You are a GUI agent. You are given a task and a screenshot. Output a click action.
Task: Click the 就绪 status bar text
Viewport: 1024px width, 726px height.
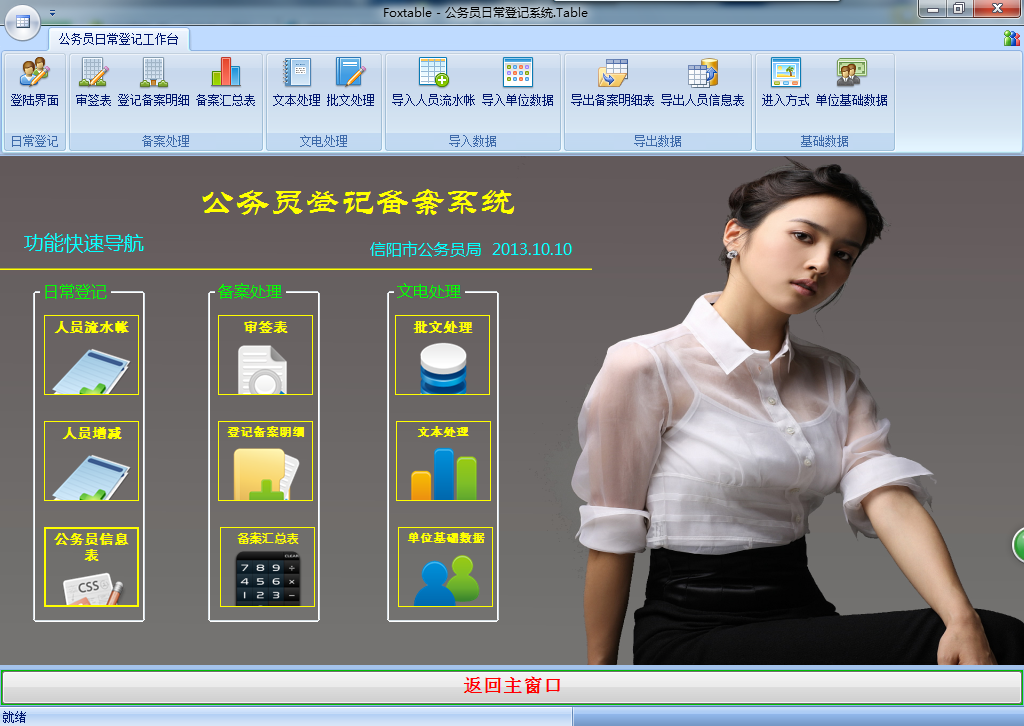tap(14, 718)
